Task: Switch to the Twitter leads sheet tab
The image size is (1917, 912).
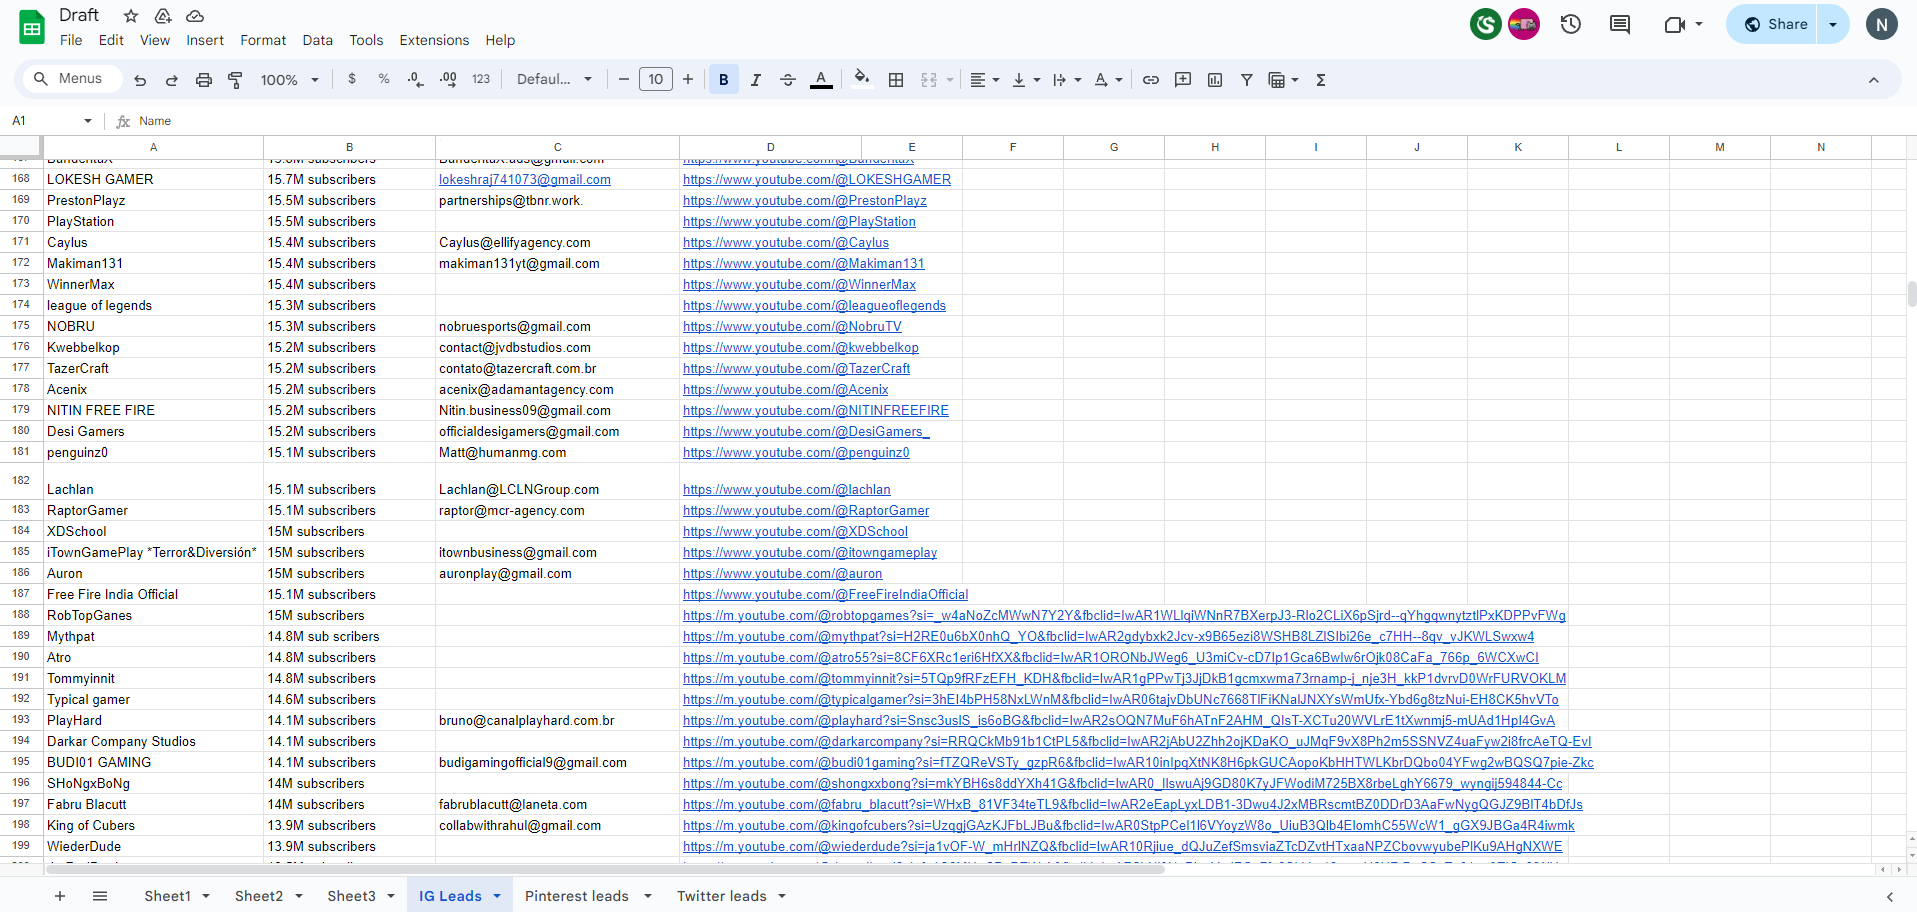Action: 722,896
